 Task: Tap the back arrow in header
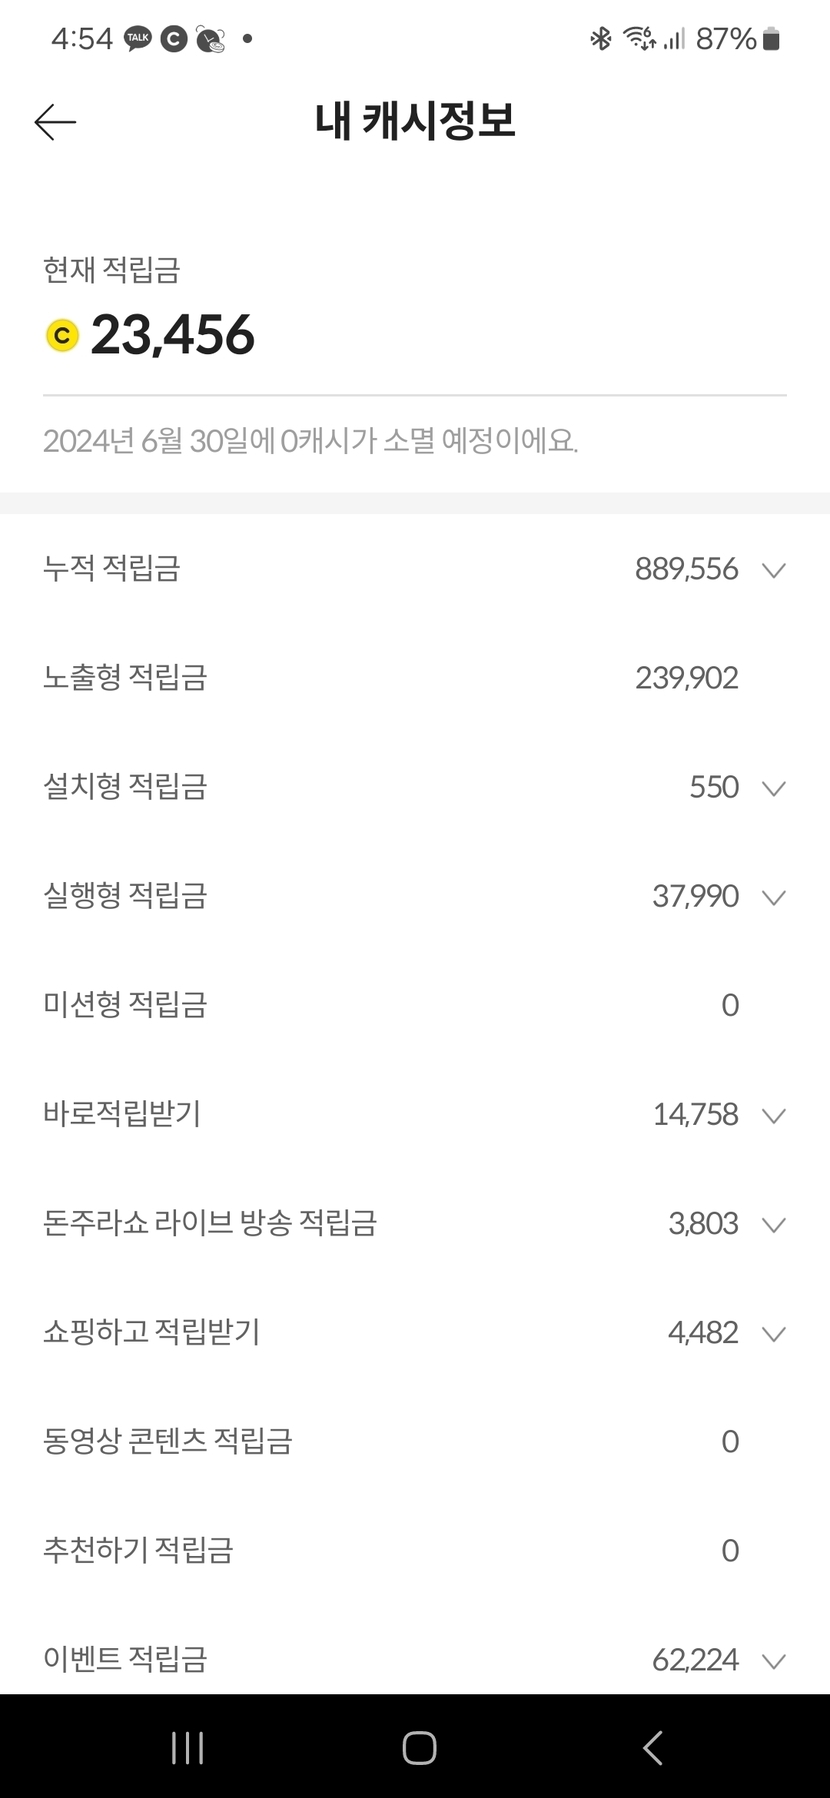(x=55, y=122)
